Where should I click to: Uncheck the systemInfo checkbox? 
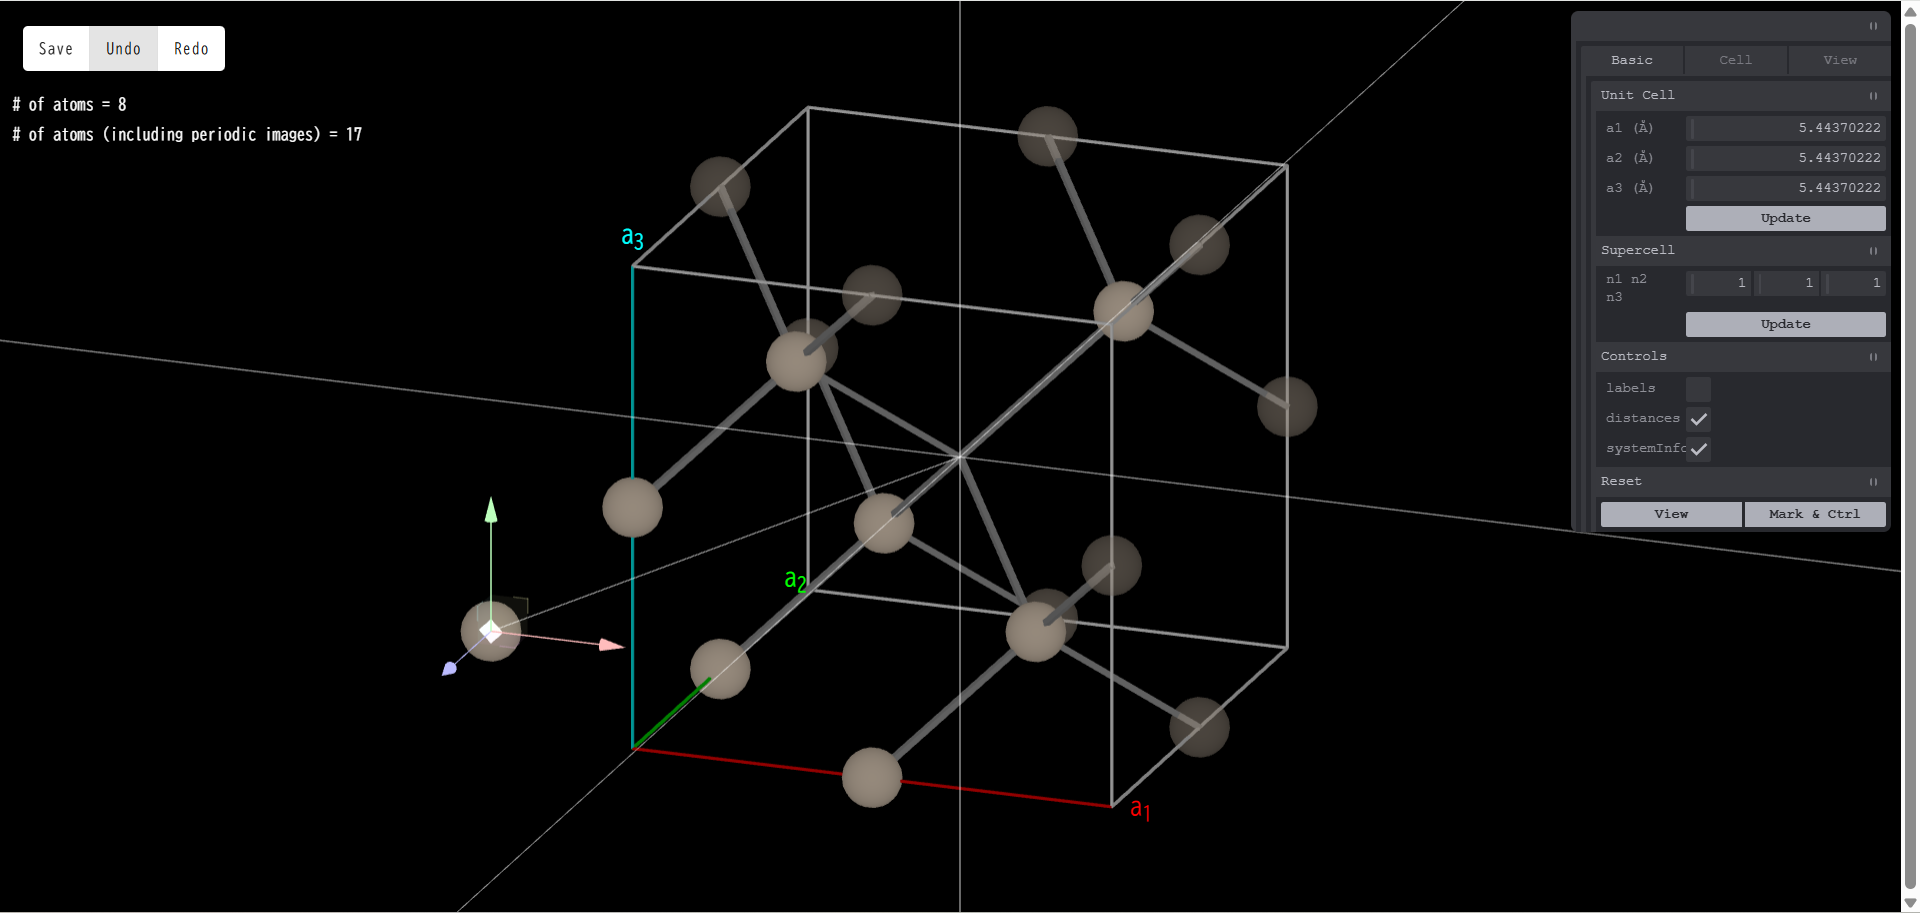(1698, 449)
